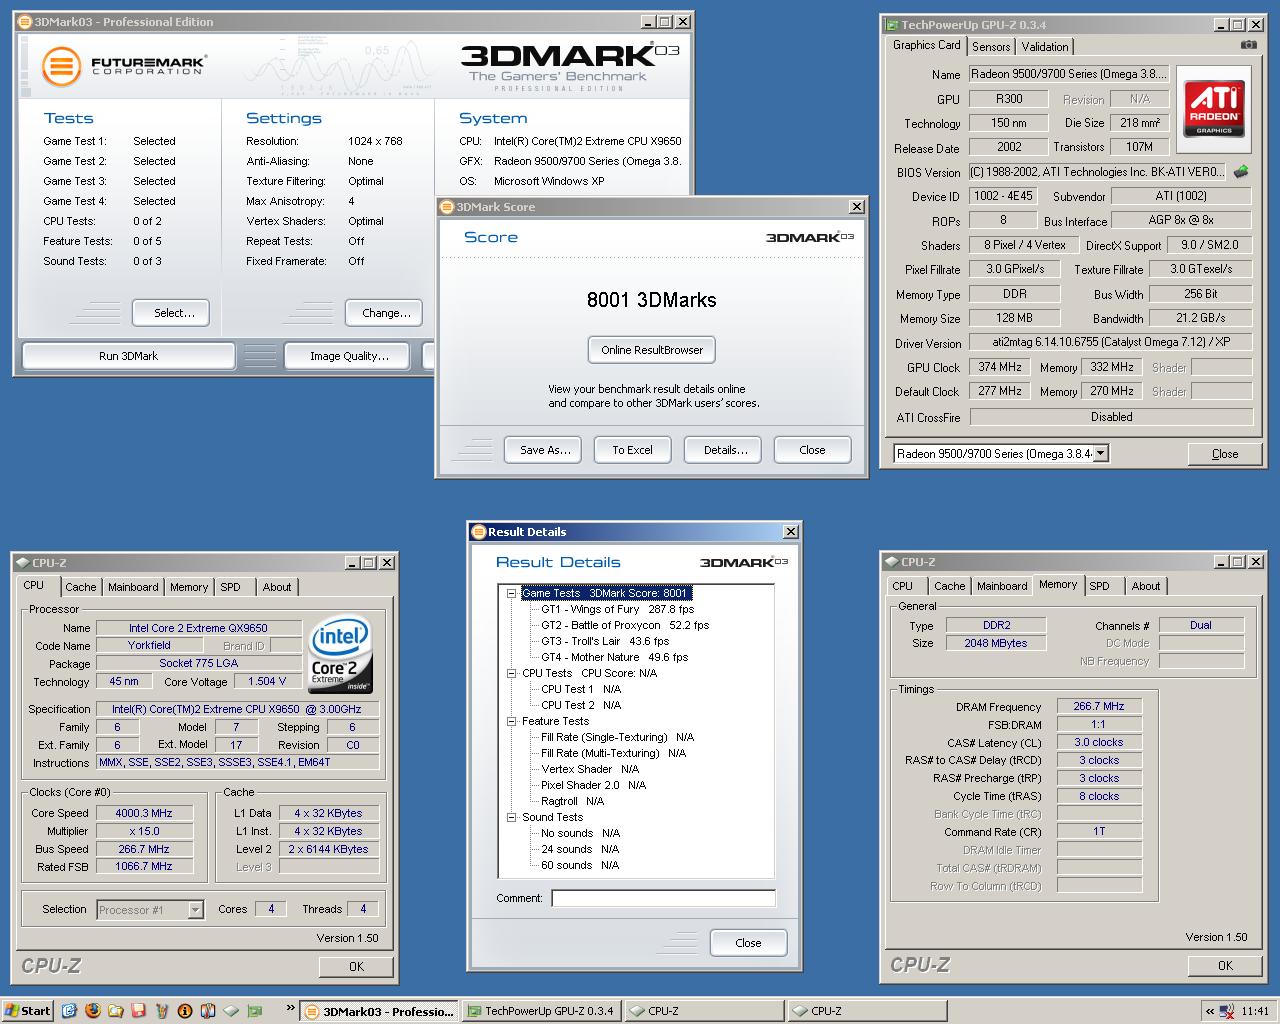Viewport: 1280px width, 1024px height.
Task: Open the Online ResultBrowser
Action: (652, 350)
